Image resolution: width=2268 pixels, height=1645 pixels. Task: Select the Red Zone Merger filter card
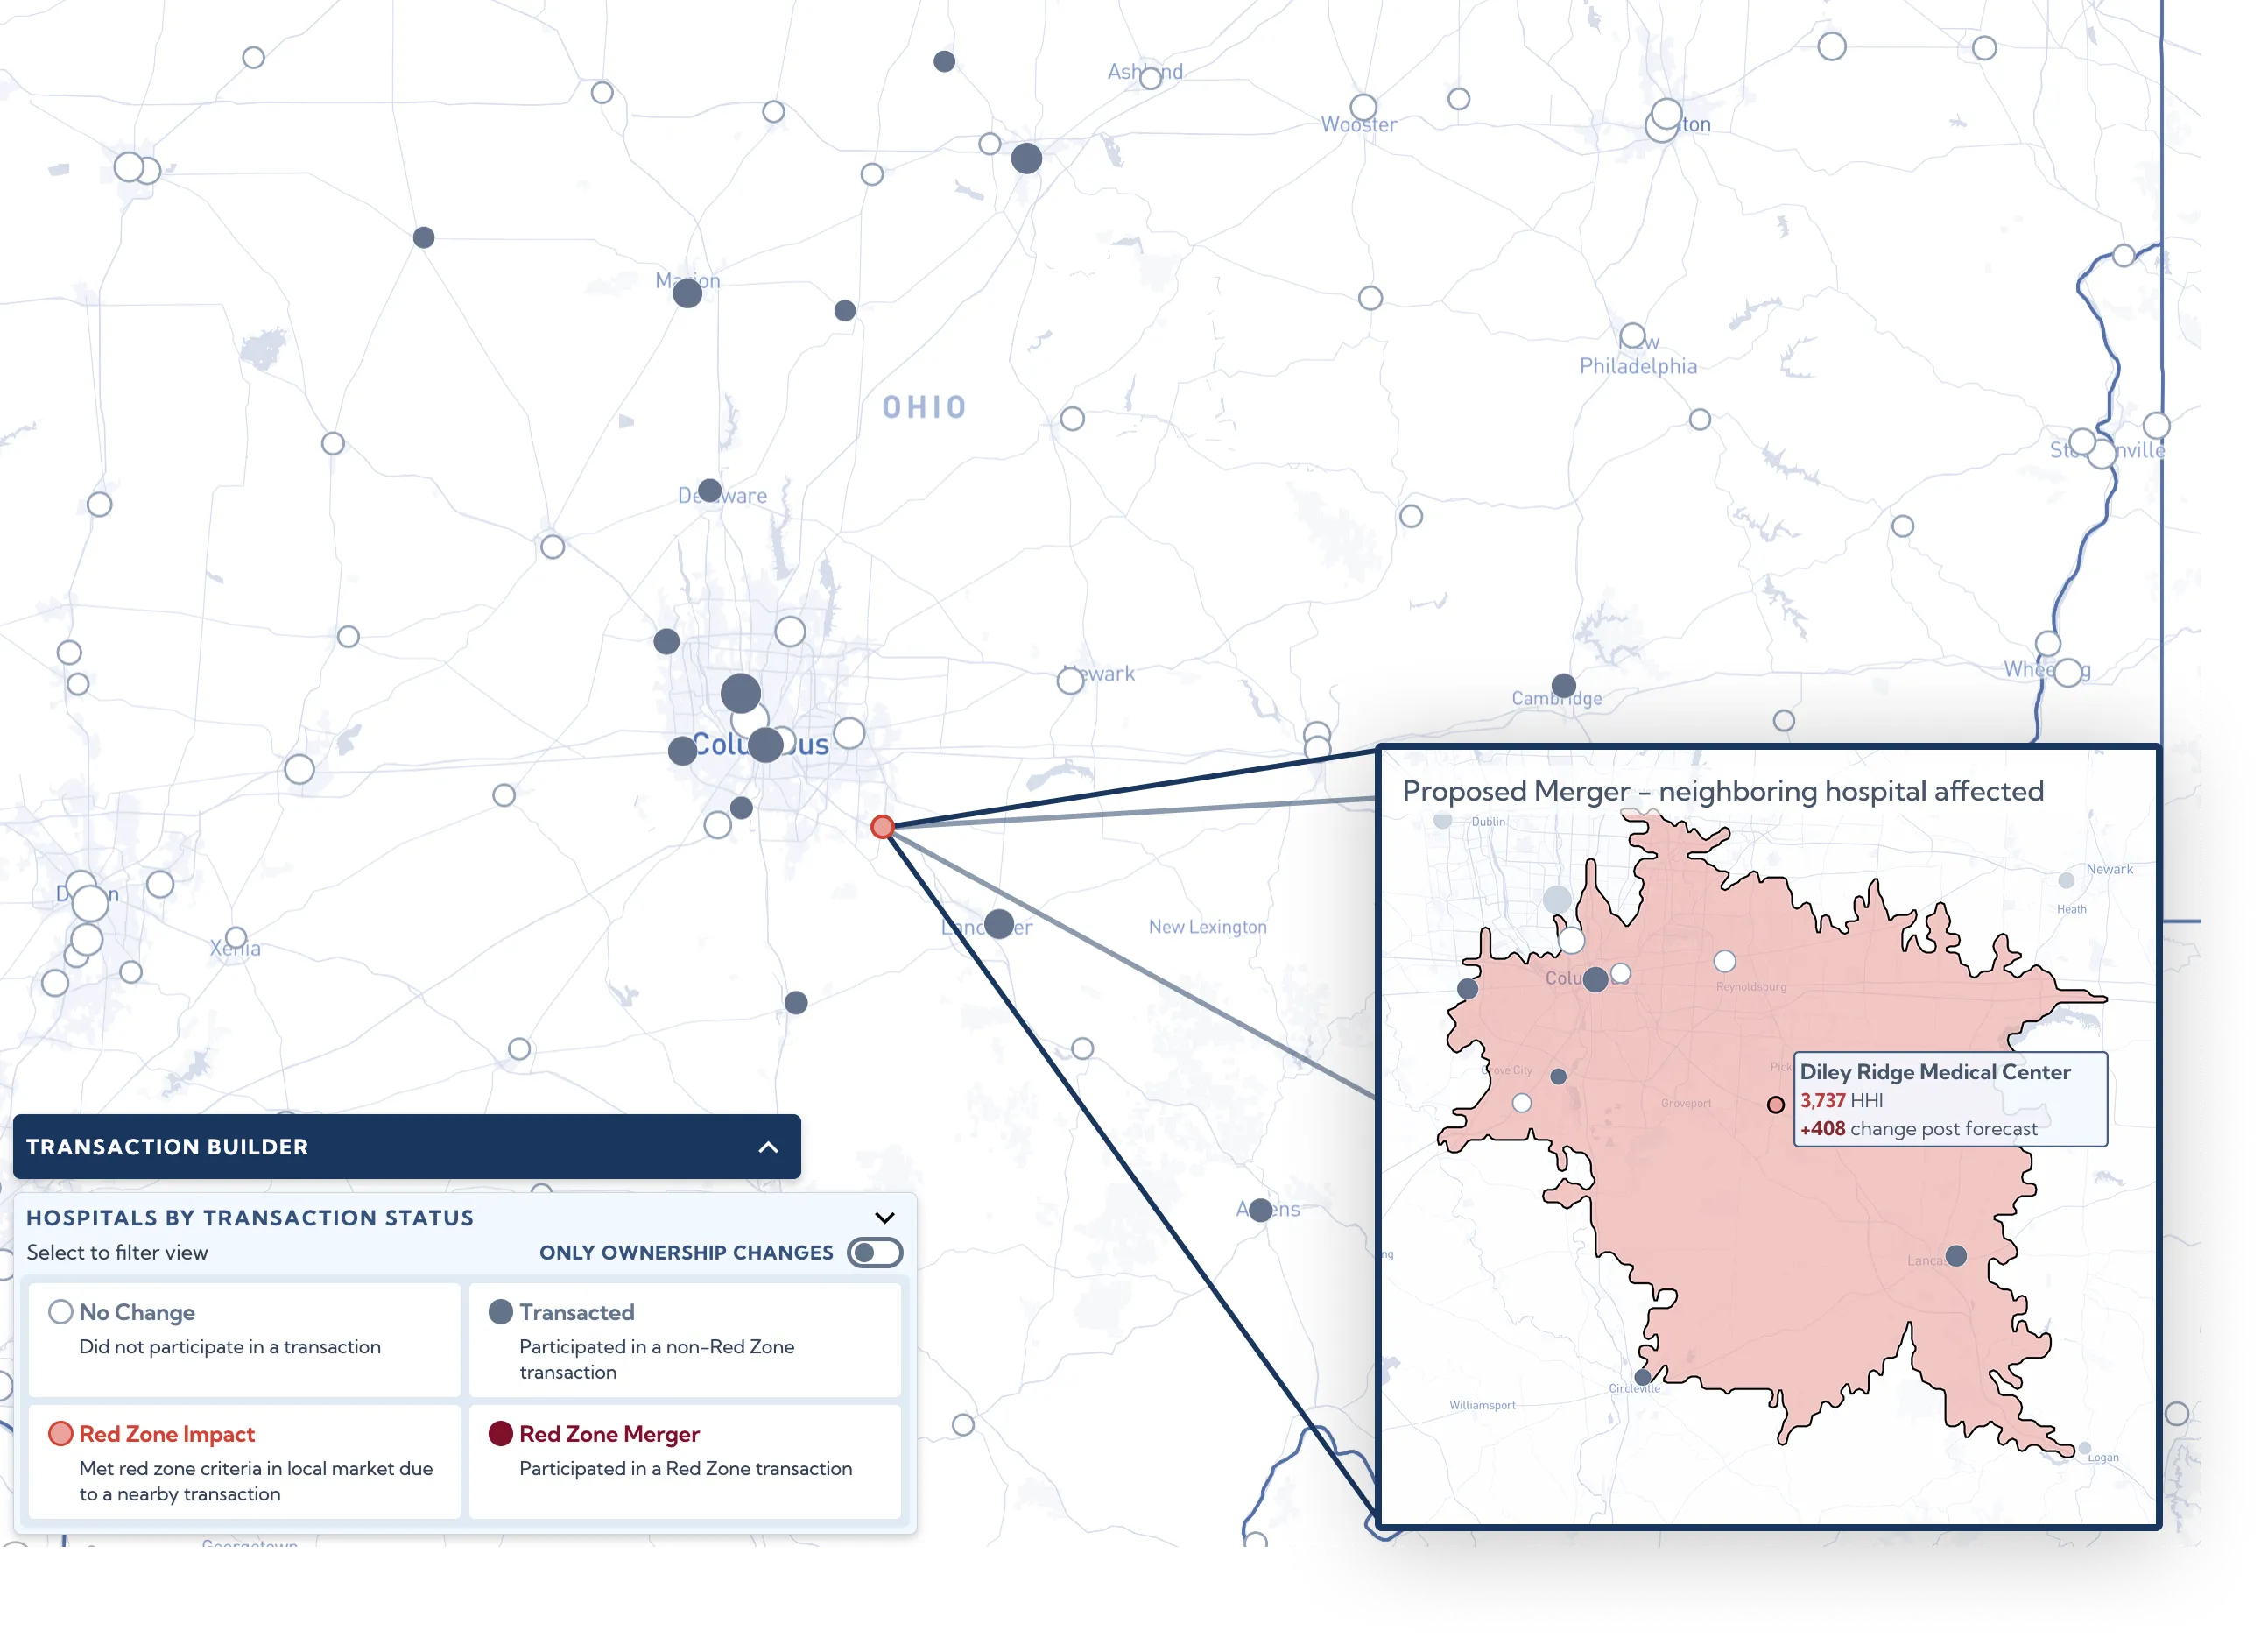pyautogui.click(x=685, y=1461)
